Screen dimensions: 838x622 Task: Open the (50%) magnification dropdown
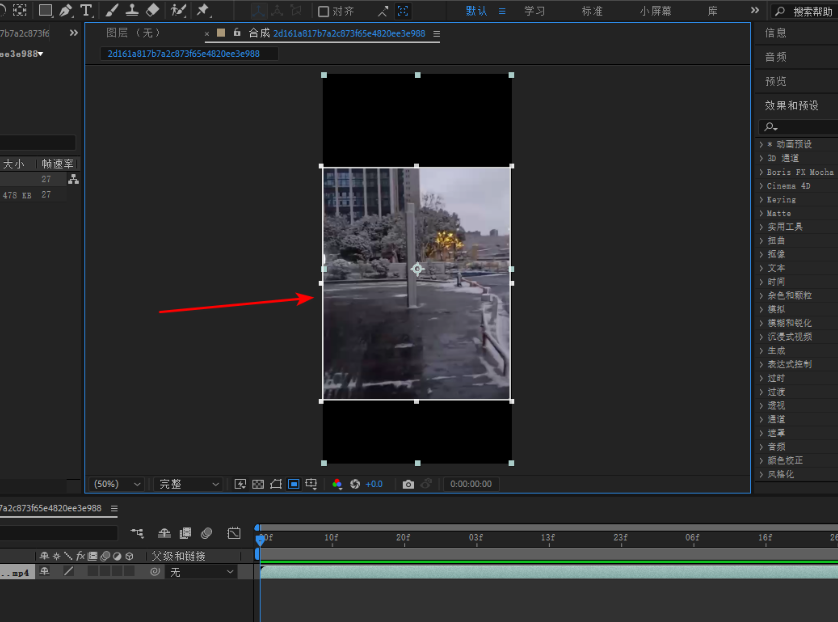[x=117, y=484]
